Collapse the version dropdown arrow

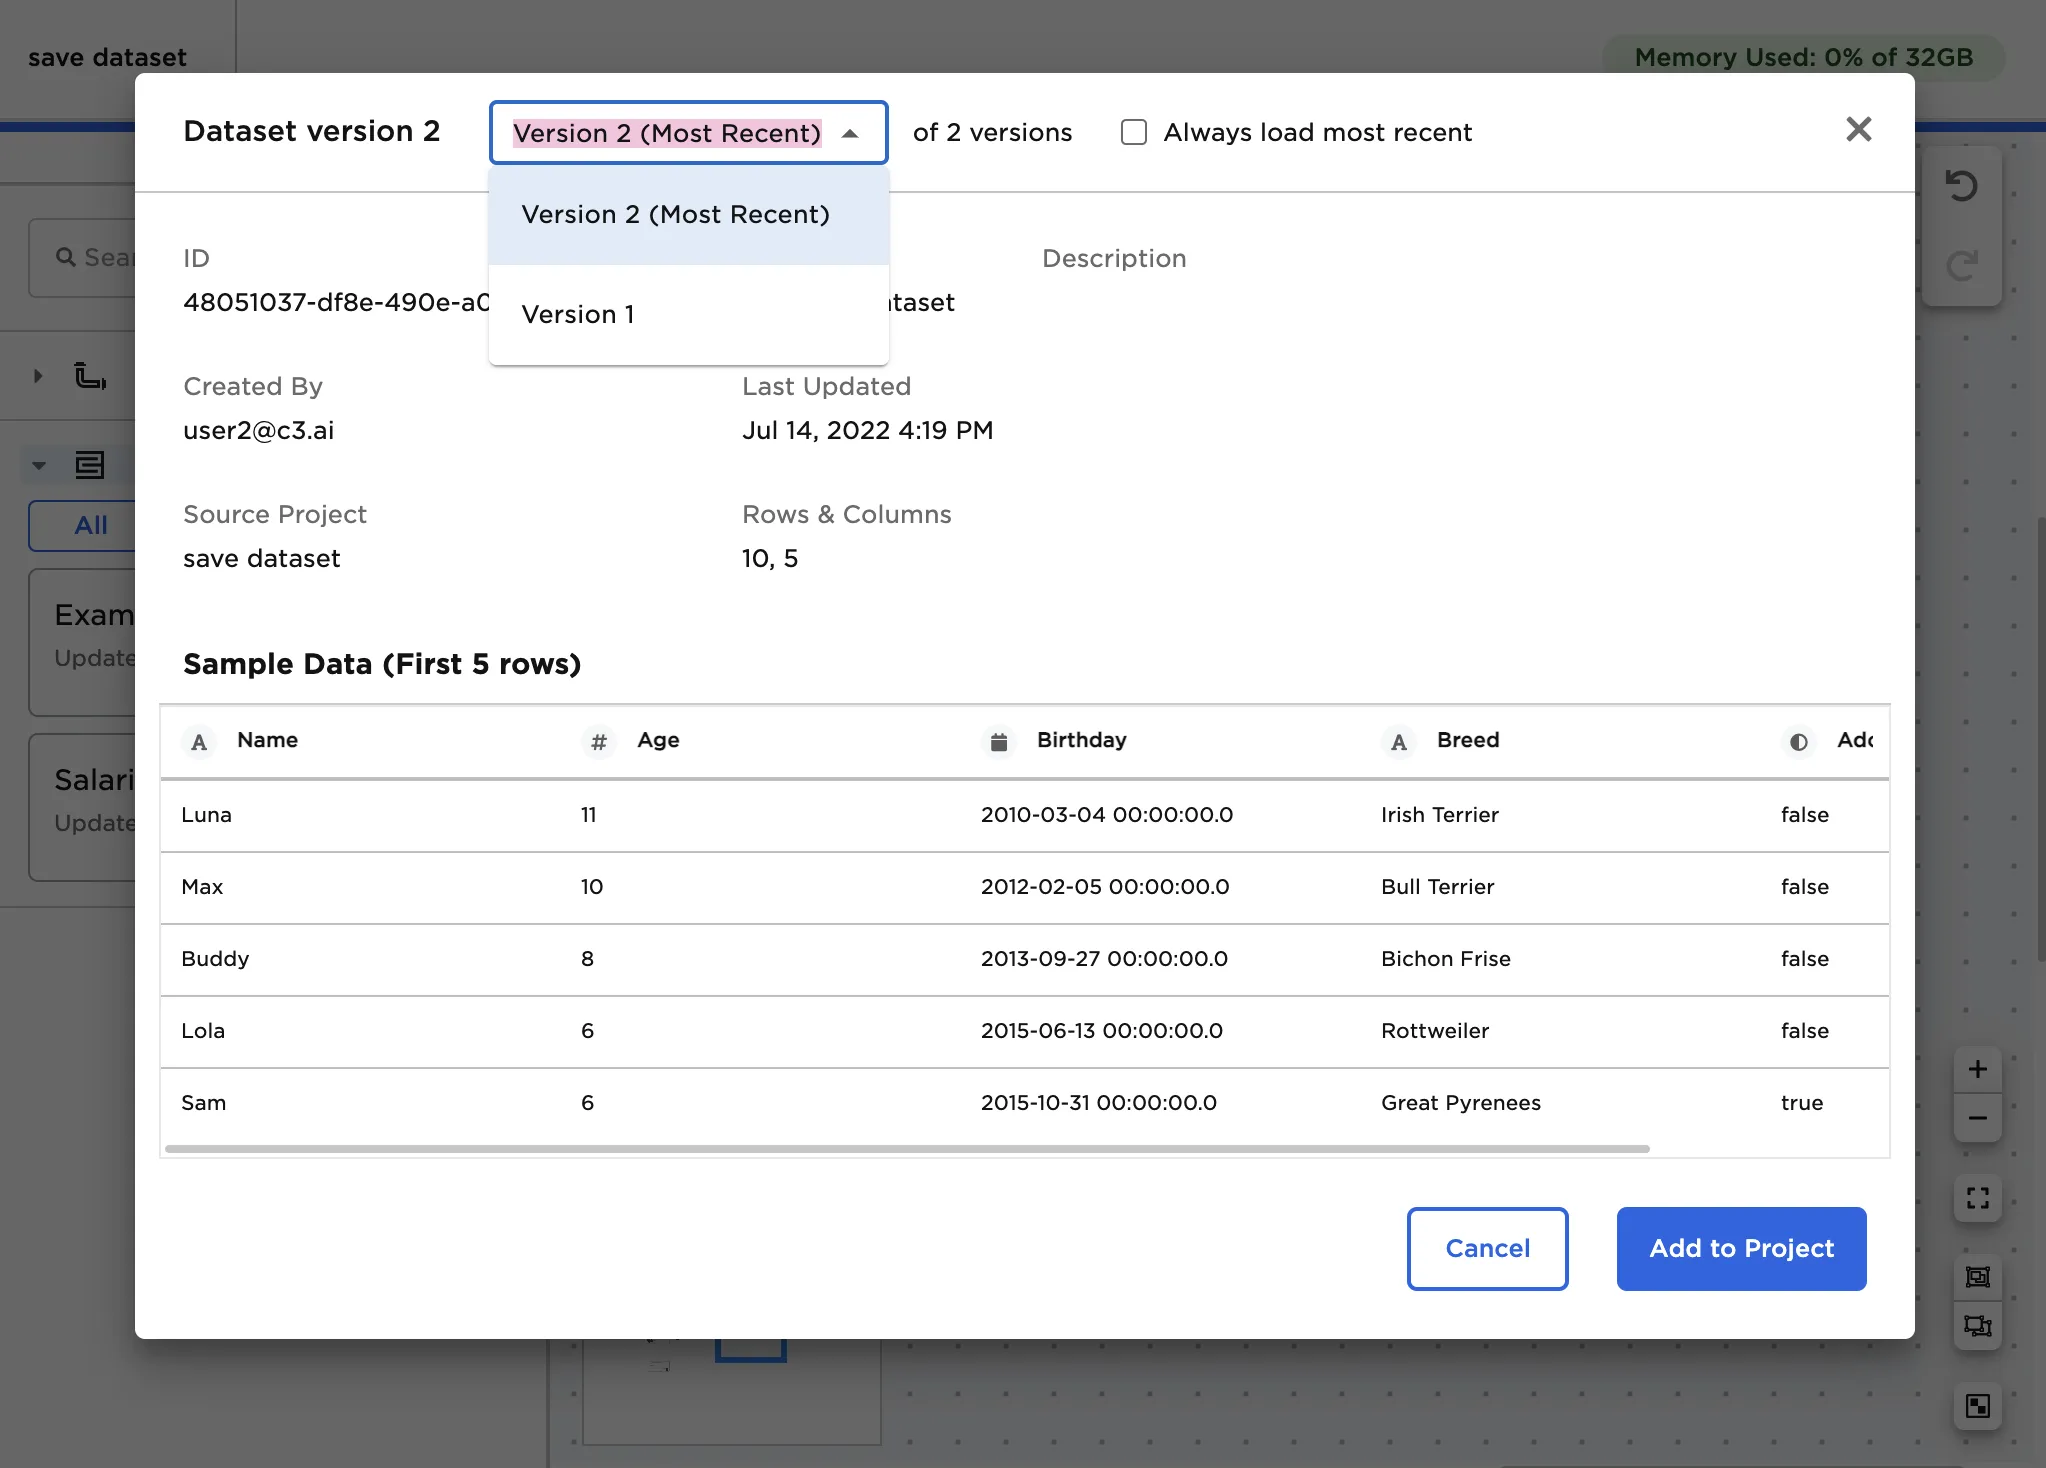point(850,133)
